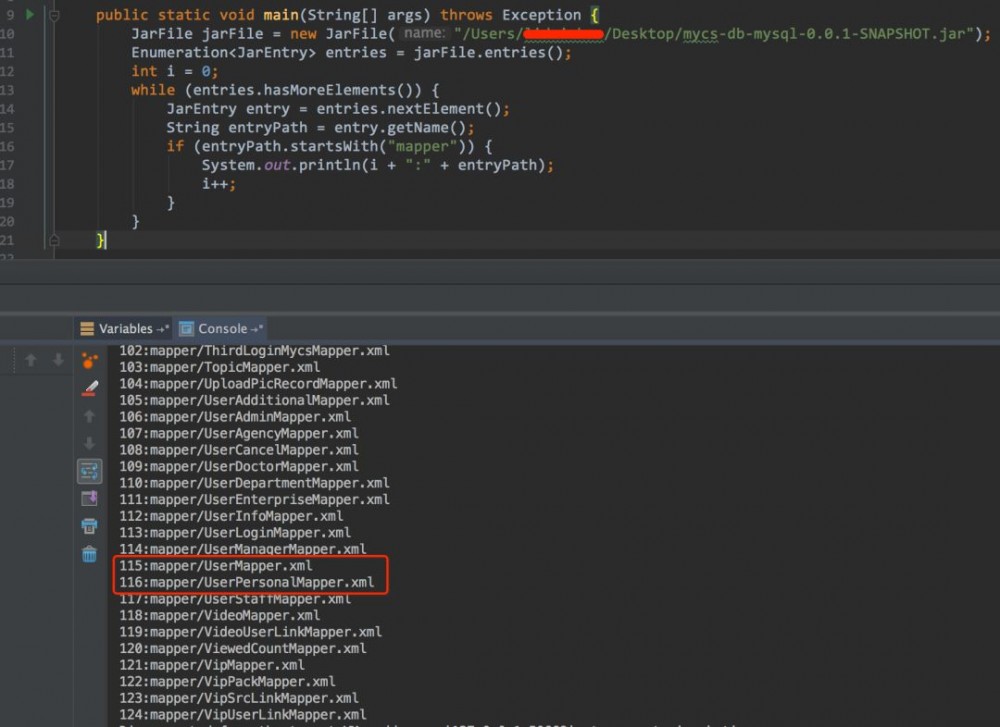Viewport: 1000px width, 727px height.
Task: Click console line 116 UserPersonalMapper.xml
Action: pos(246,583)
